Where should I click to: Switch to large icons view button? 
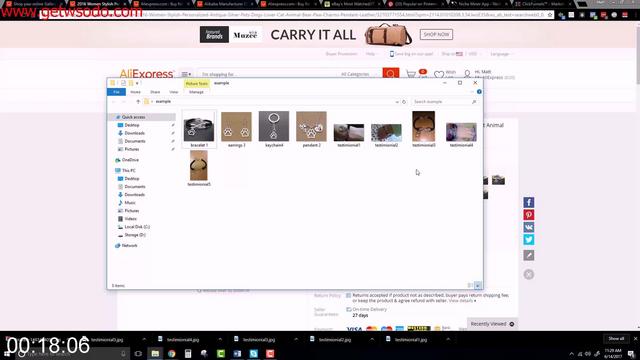point(478,285)
